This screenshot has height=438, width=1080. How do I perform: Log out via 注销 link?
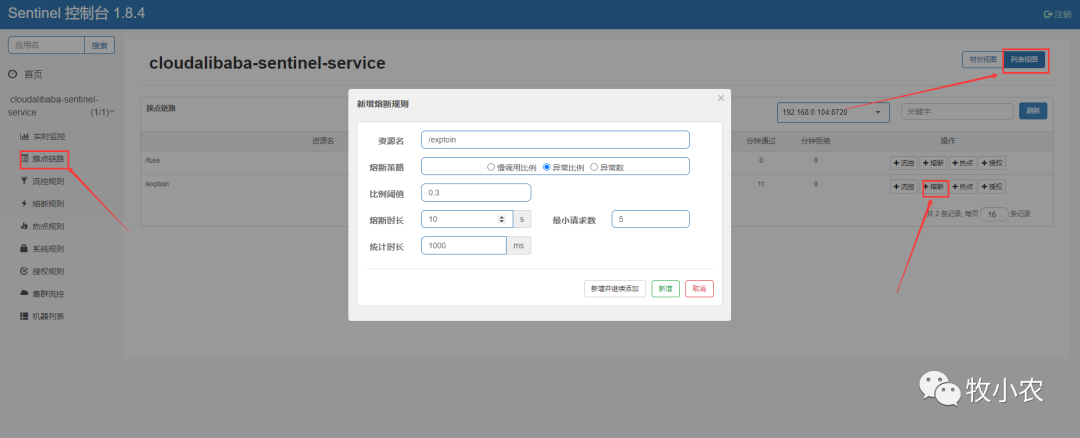[x=1058, y=14]
